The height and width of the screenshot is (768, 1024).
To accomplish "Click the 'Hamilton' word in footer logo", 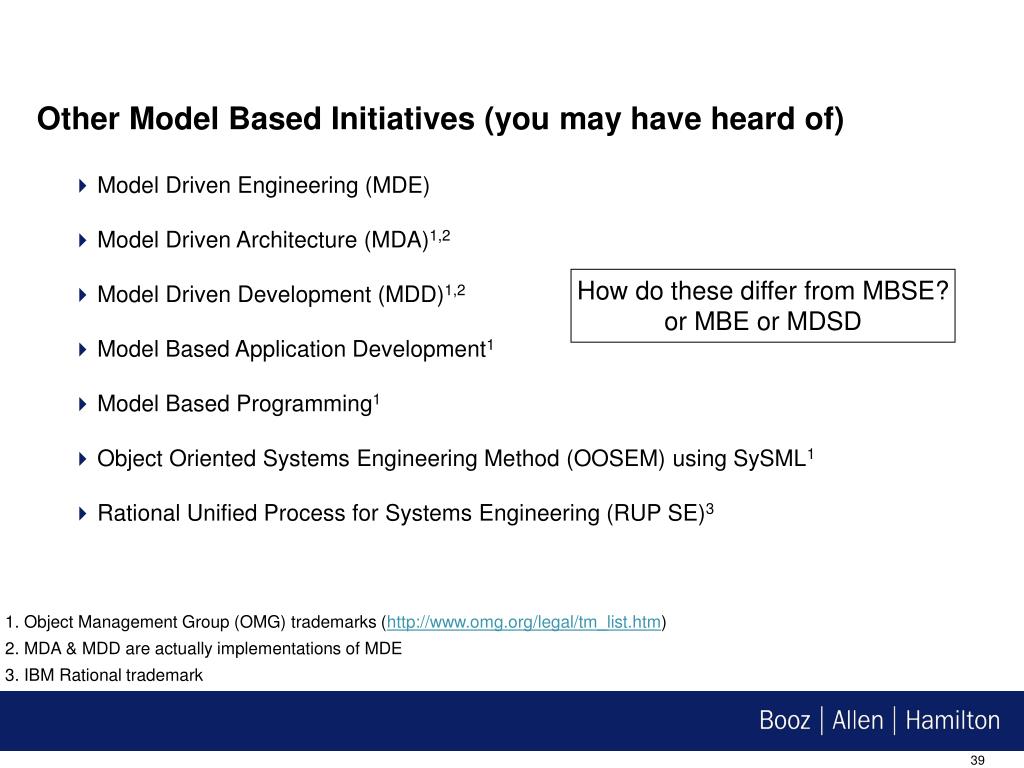I will click(x=952, y=721).
